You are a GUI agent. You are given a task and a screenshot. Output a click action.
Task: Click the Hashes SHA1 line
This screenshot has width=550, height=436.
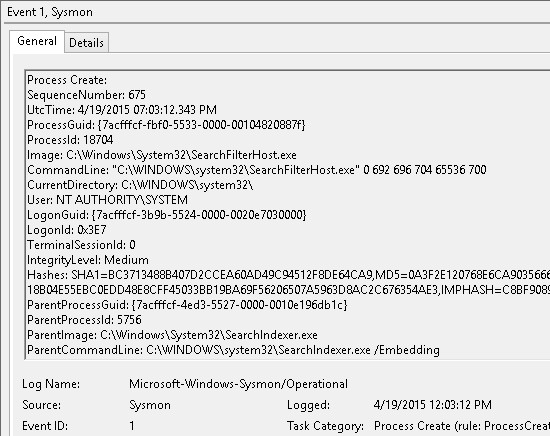[288, 275]
